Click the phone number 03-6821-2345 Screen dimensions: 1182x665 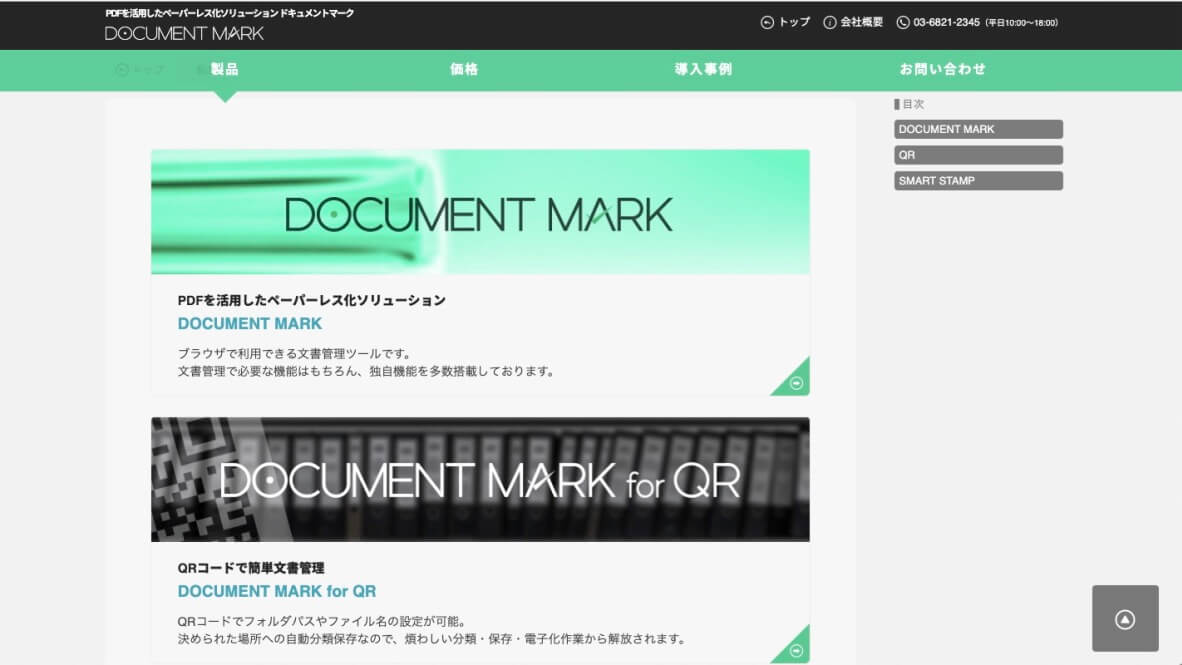point(943,21)
